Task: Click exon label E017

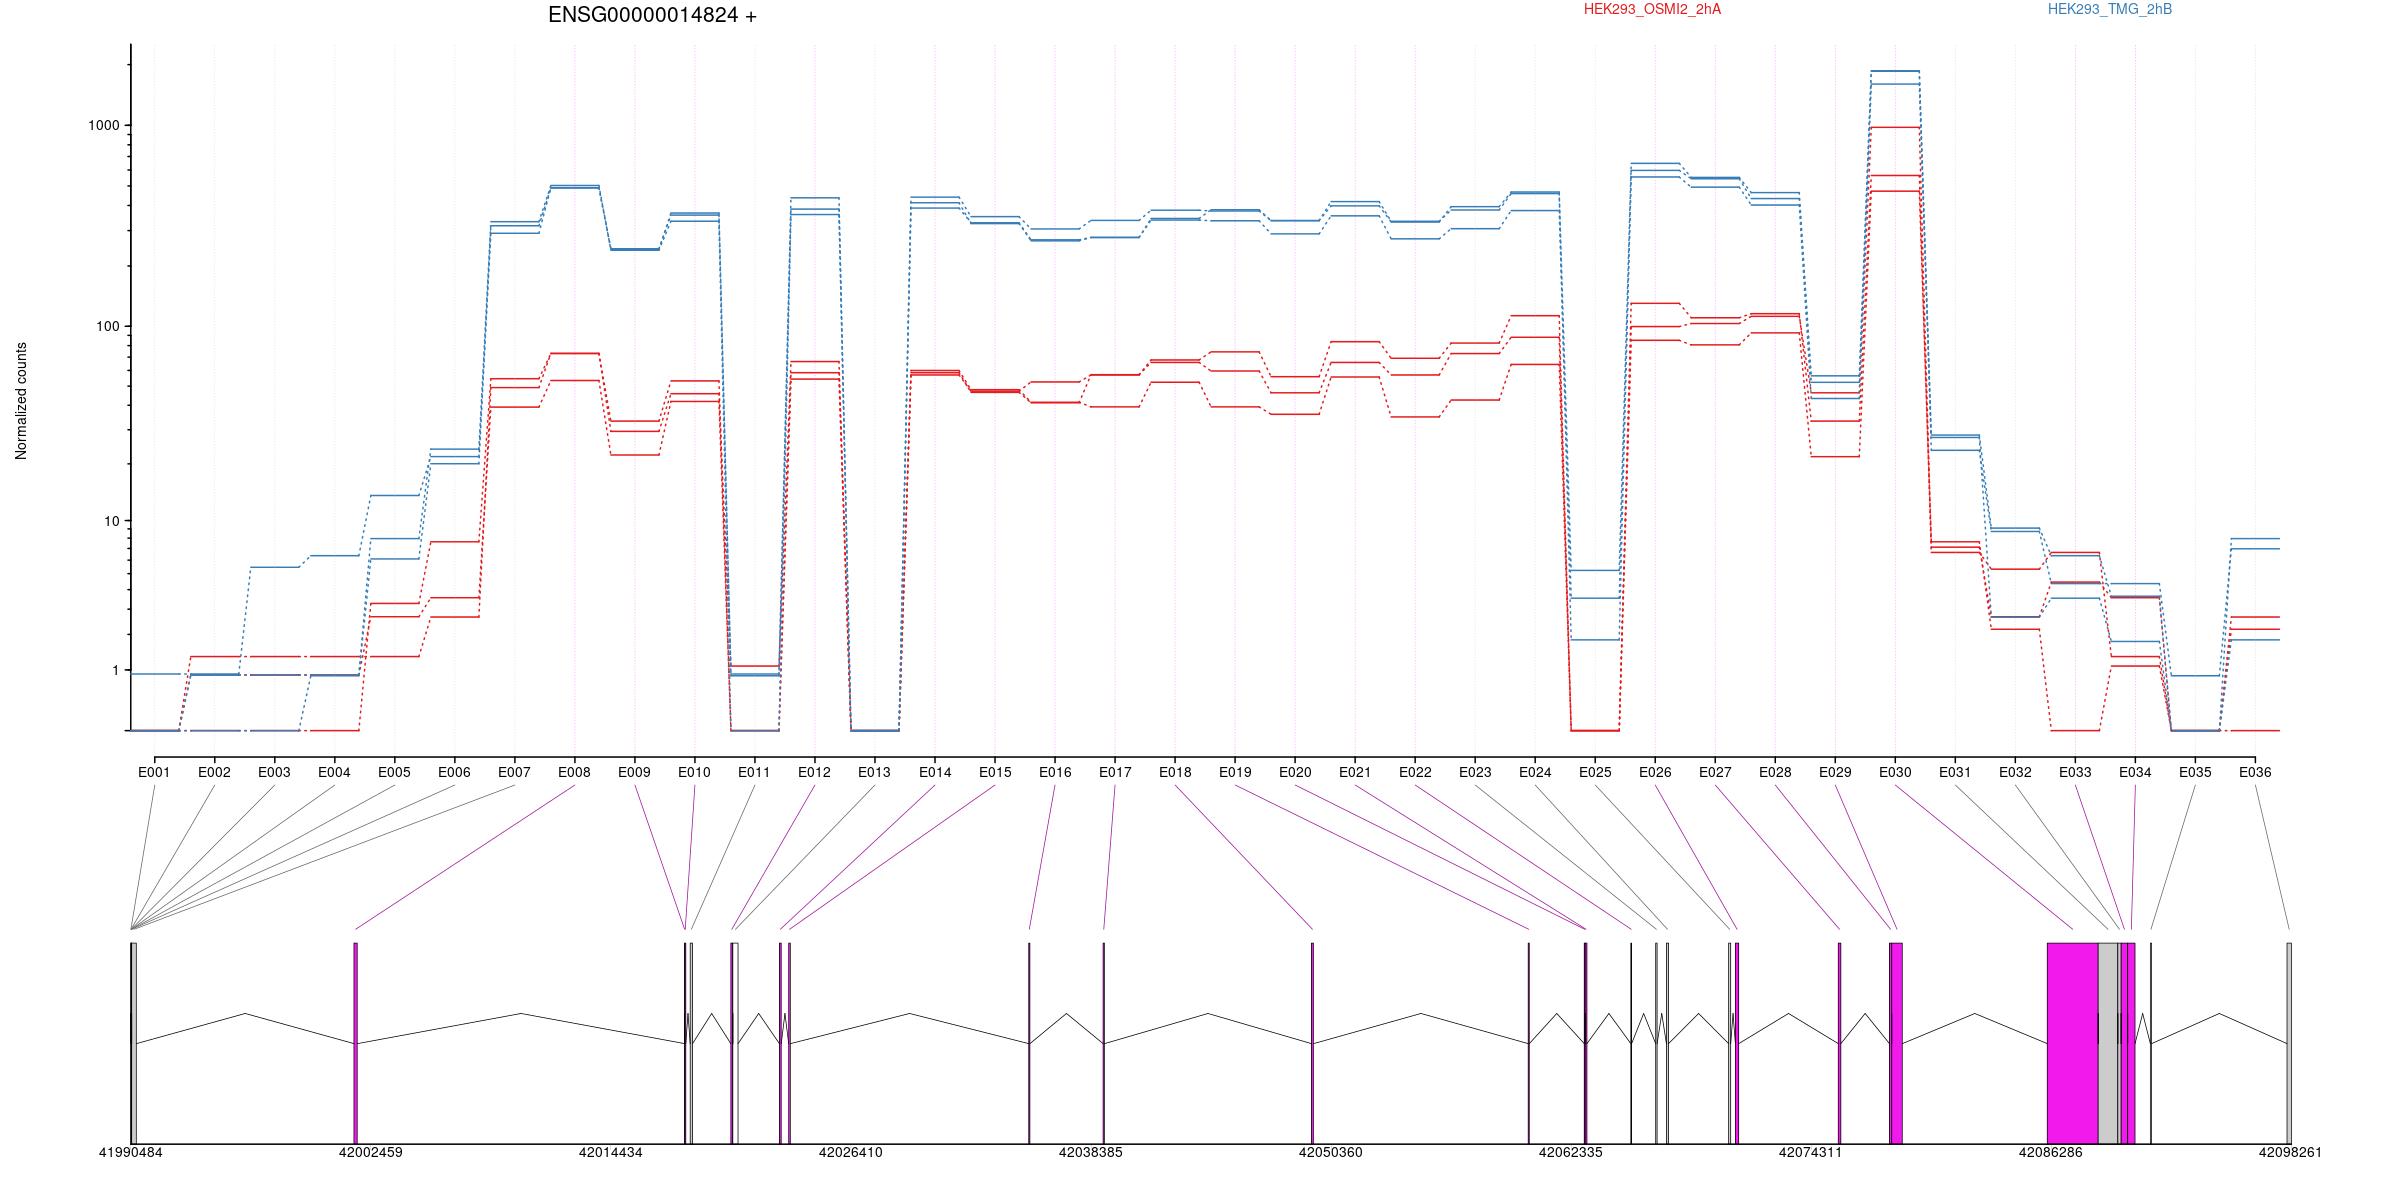Action: point(1115,772)
